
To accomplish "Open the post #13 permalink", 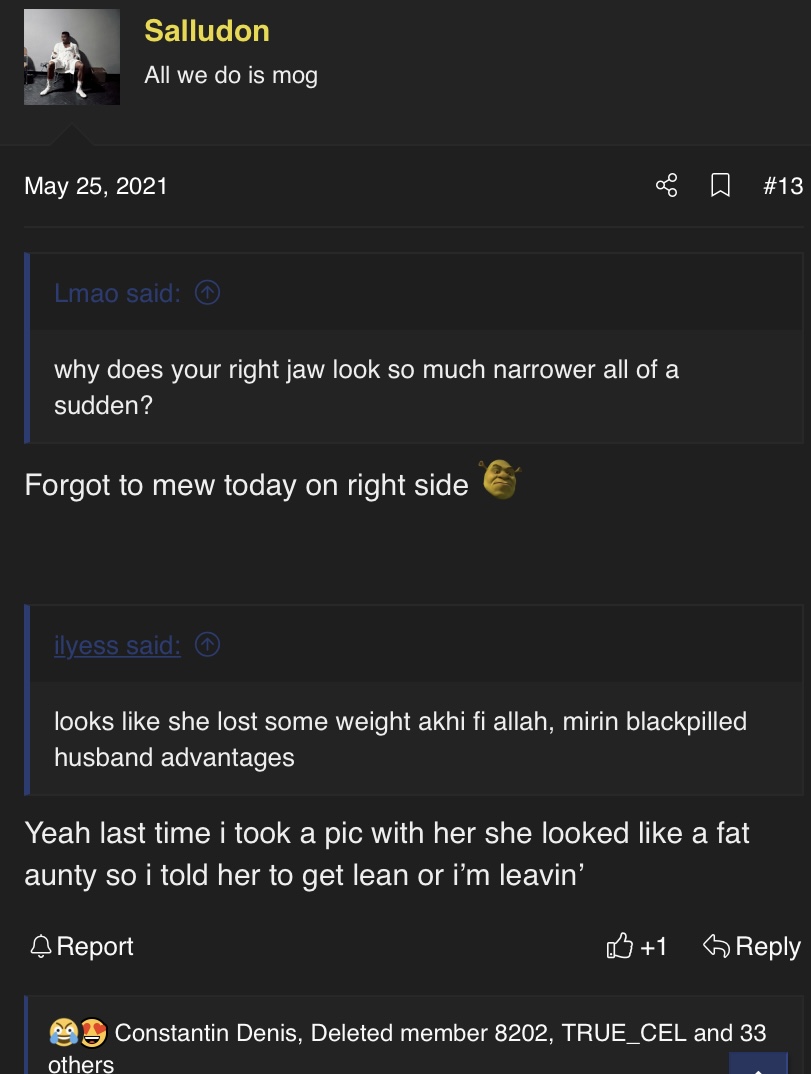I will tap(783, 186).
